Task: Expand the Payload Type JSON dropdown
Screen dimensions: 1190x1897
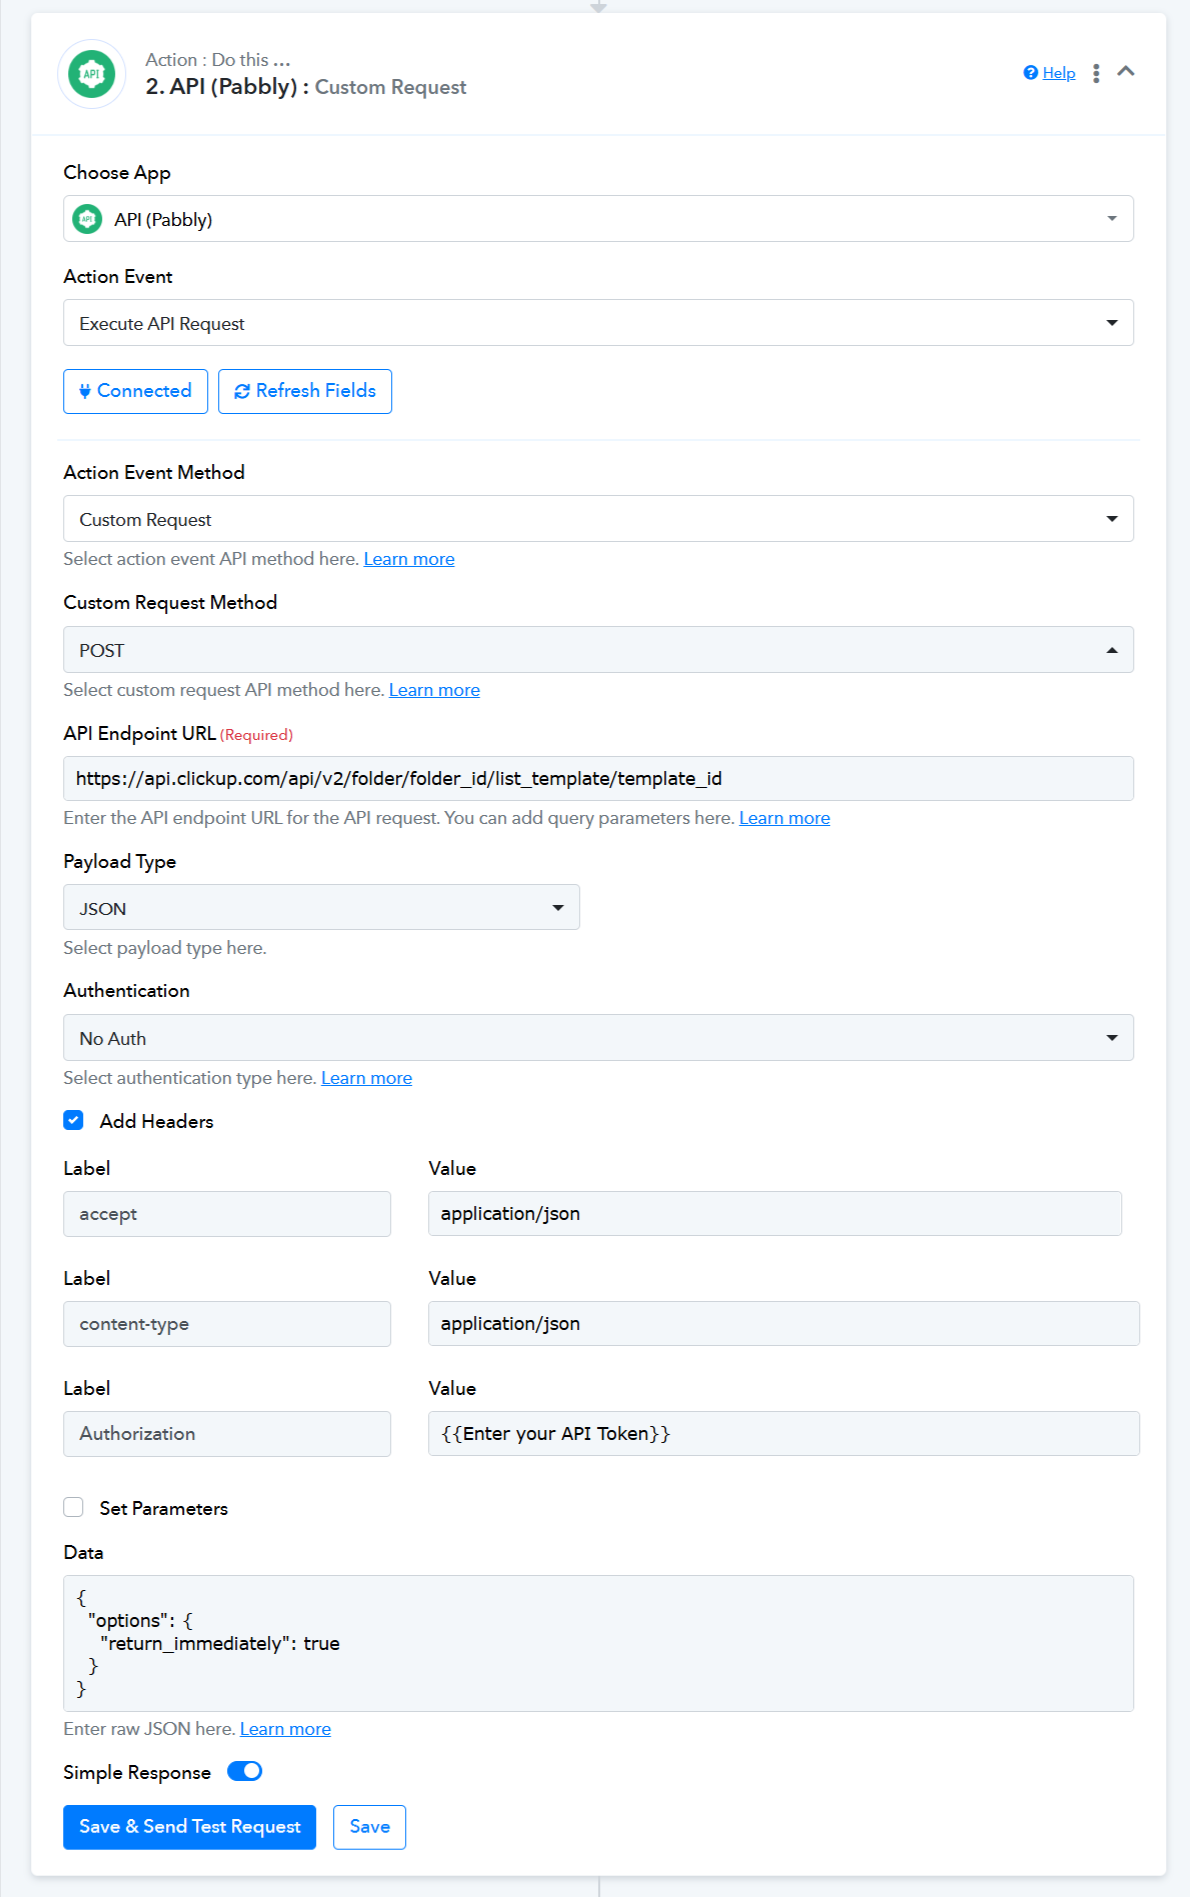Action: (x=321, y=908)
